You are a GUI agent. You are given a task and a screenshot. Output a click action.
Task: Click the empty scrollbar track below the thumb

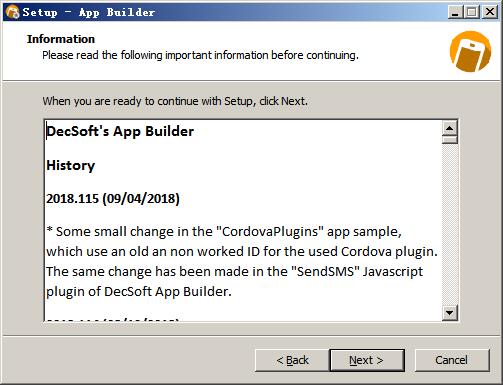click(x=450, y=224)
